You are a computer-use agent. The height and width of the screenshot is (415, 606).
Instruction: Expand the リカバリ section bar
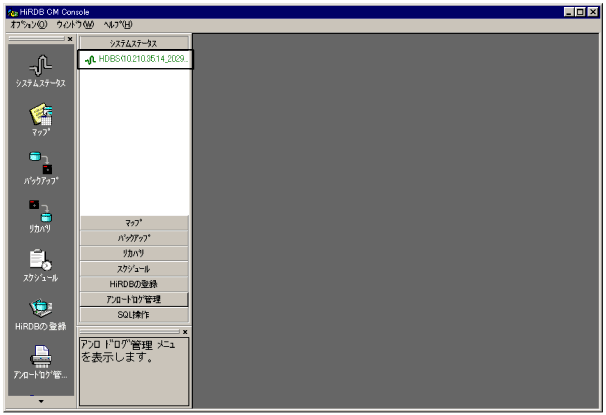click(x=134, y=253)
